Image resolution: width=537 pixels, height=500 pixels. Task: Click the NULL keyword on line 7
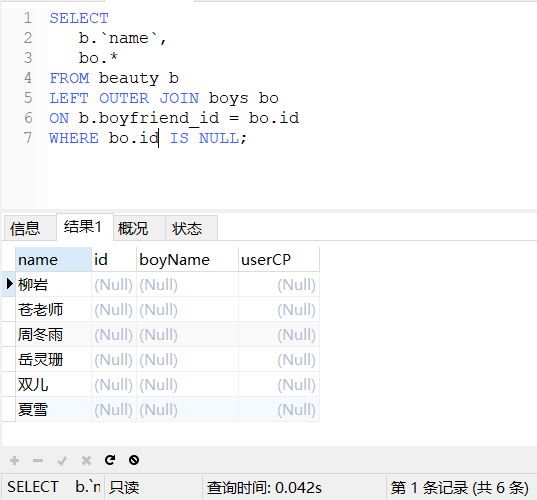[x=219, y=138]
